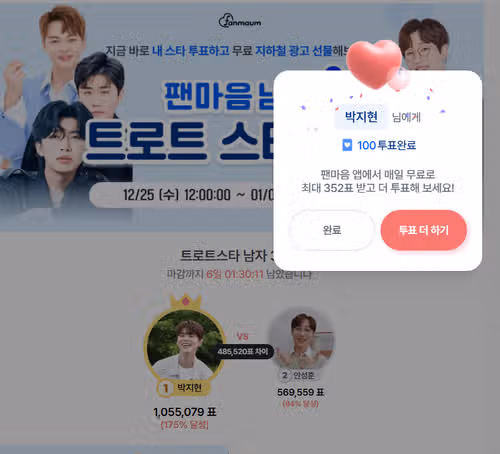Click the 완료 button in popup

tap(332, 230)
